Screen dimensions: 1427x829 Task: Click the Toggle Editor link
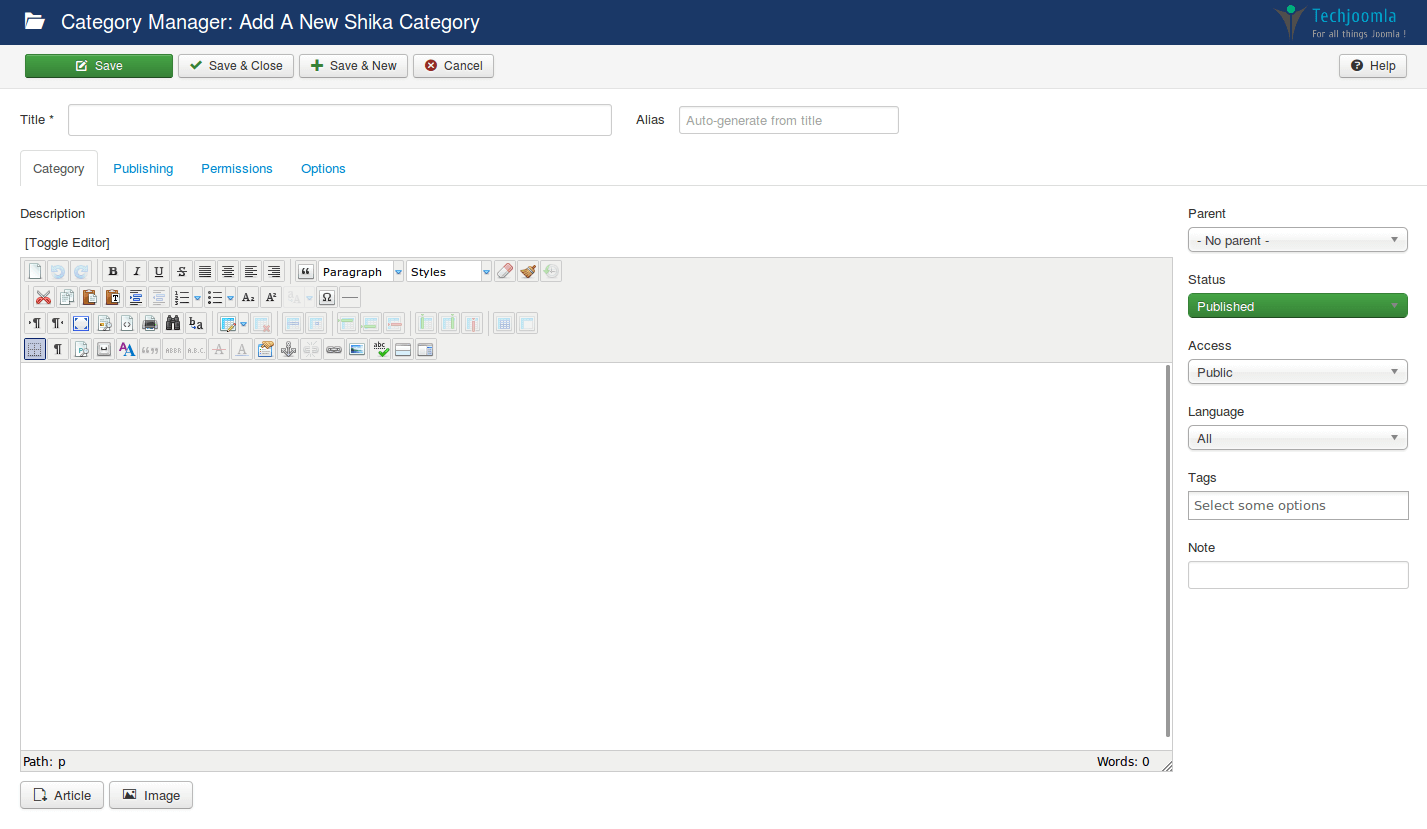[67, 242]
